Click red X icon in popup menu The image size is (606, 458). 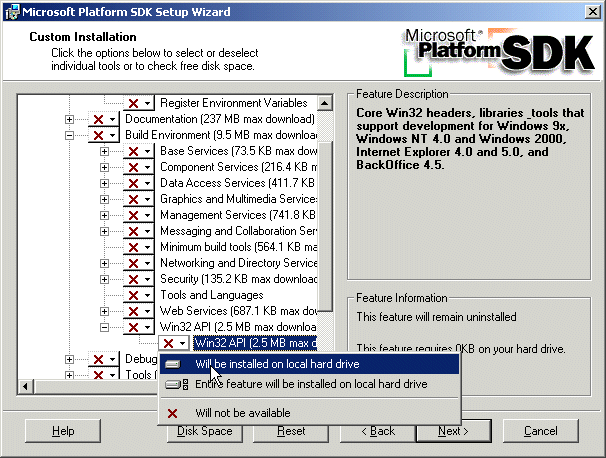172,414
